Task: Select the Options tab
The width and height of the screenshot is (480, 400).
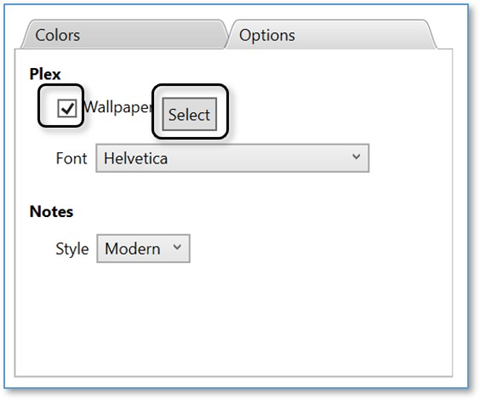Action: pos(331,35)
